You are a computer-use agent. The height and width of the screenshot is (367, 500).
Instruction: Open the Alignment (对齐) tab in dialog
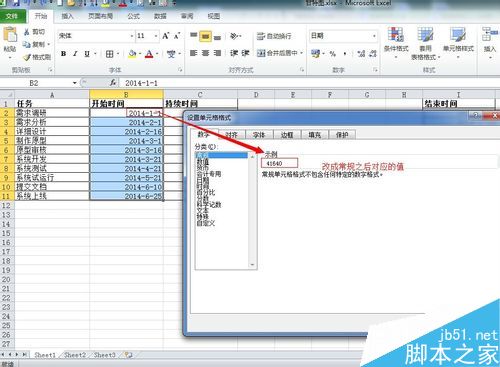[x=231, y=135]
